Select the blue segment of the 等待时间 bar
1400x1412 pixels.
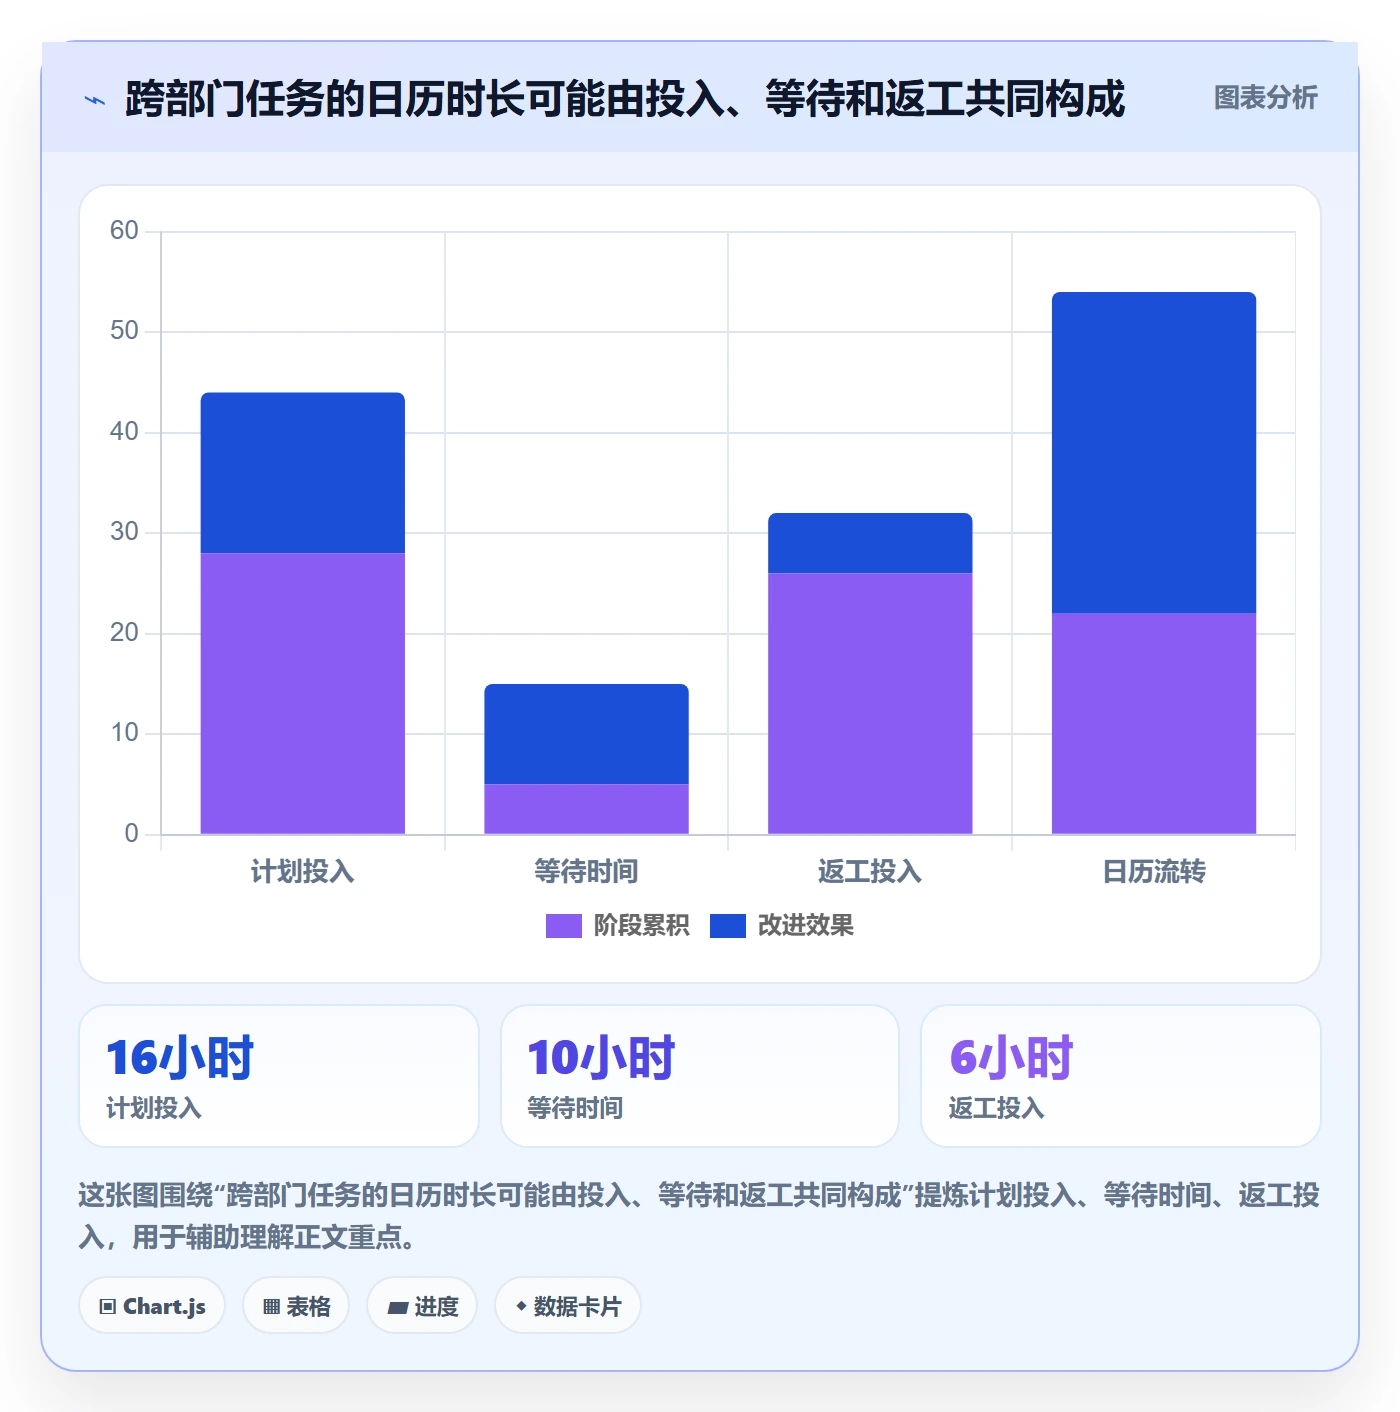point(587,734)
